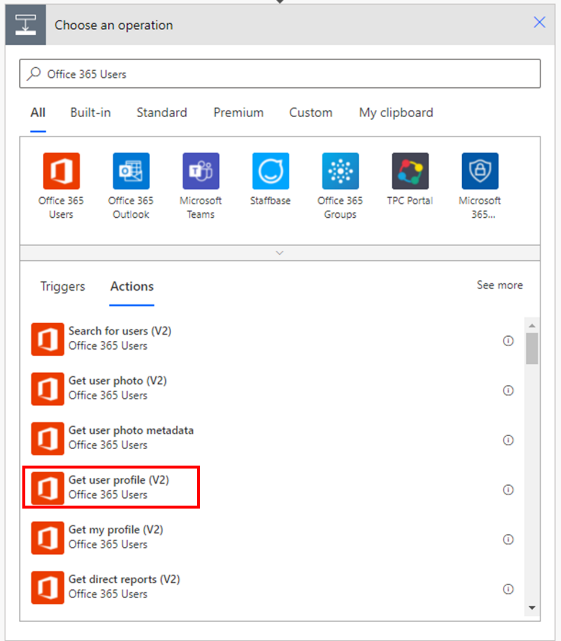Close the Choose an operation panel
This screenshot has height=641, width=561.
(539, 22)
